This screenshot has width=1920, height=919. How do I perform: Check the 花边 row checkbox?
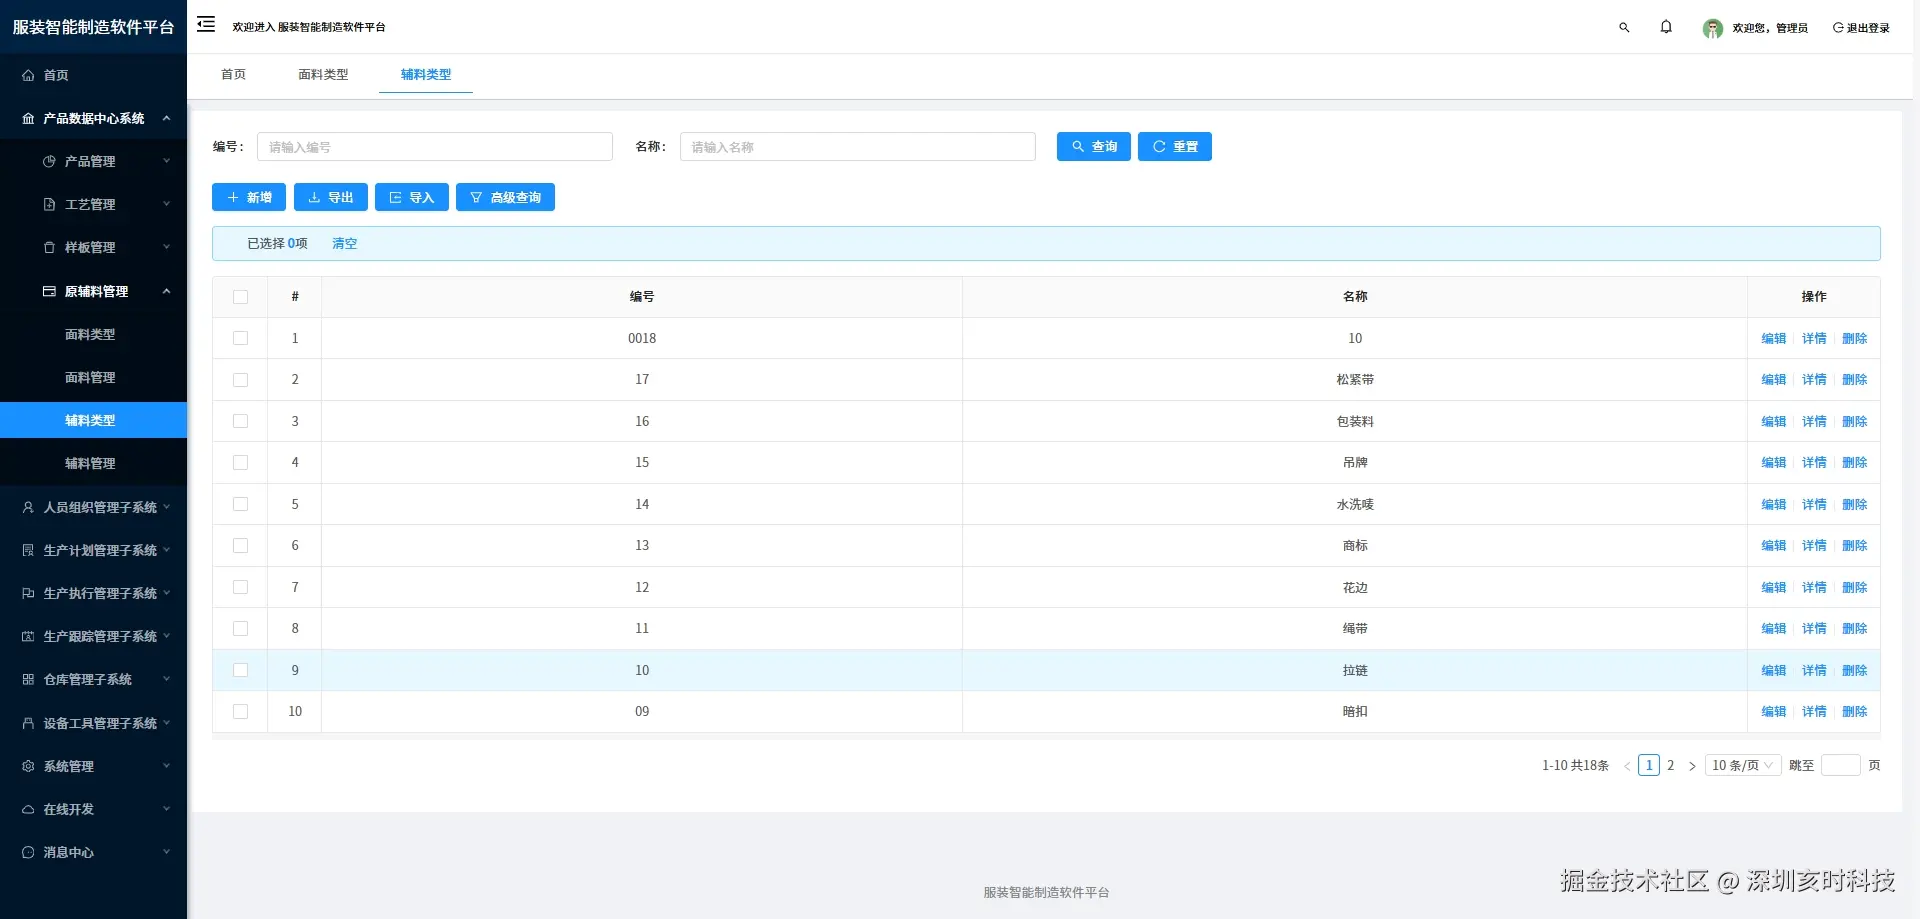pos(240,587)
